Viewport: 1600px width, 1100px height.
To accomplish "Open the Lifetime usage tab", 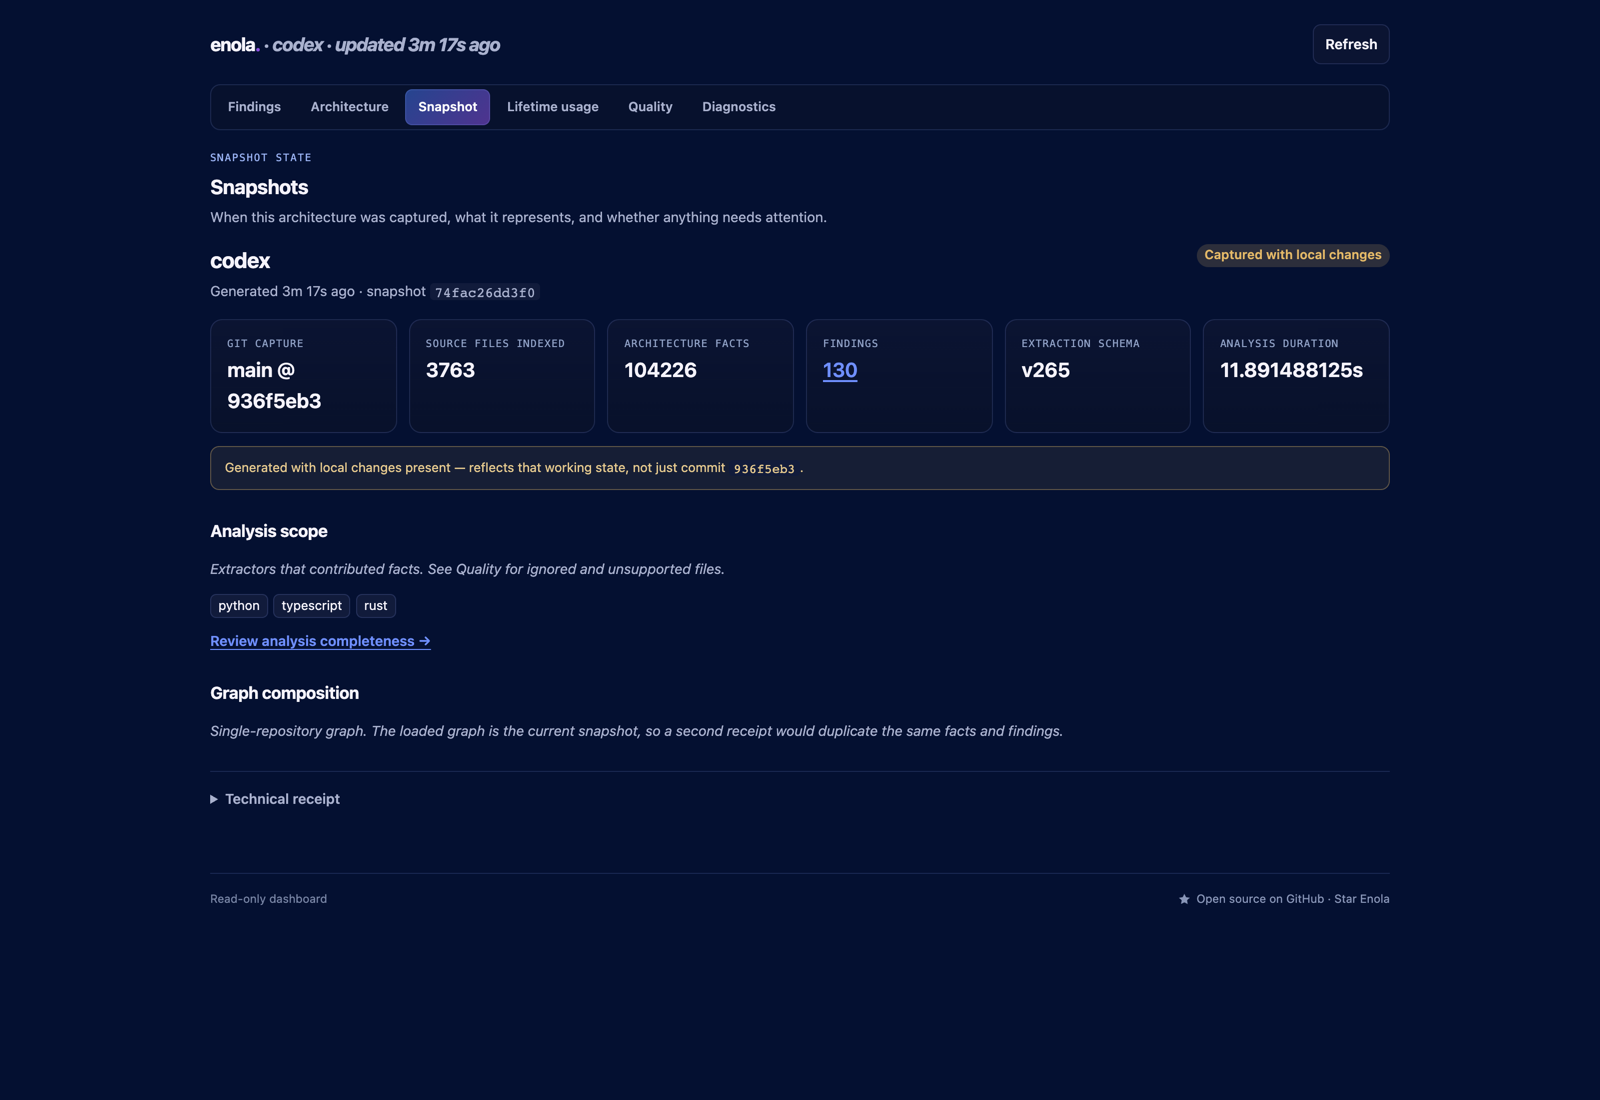I will (552, 107).
